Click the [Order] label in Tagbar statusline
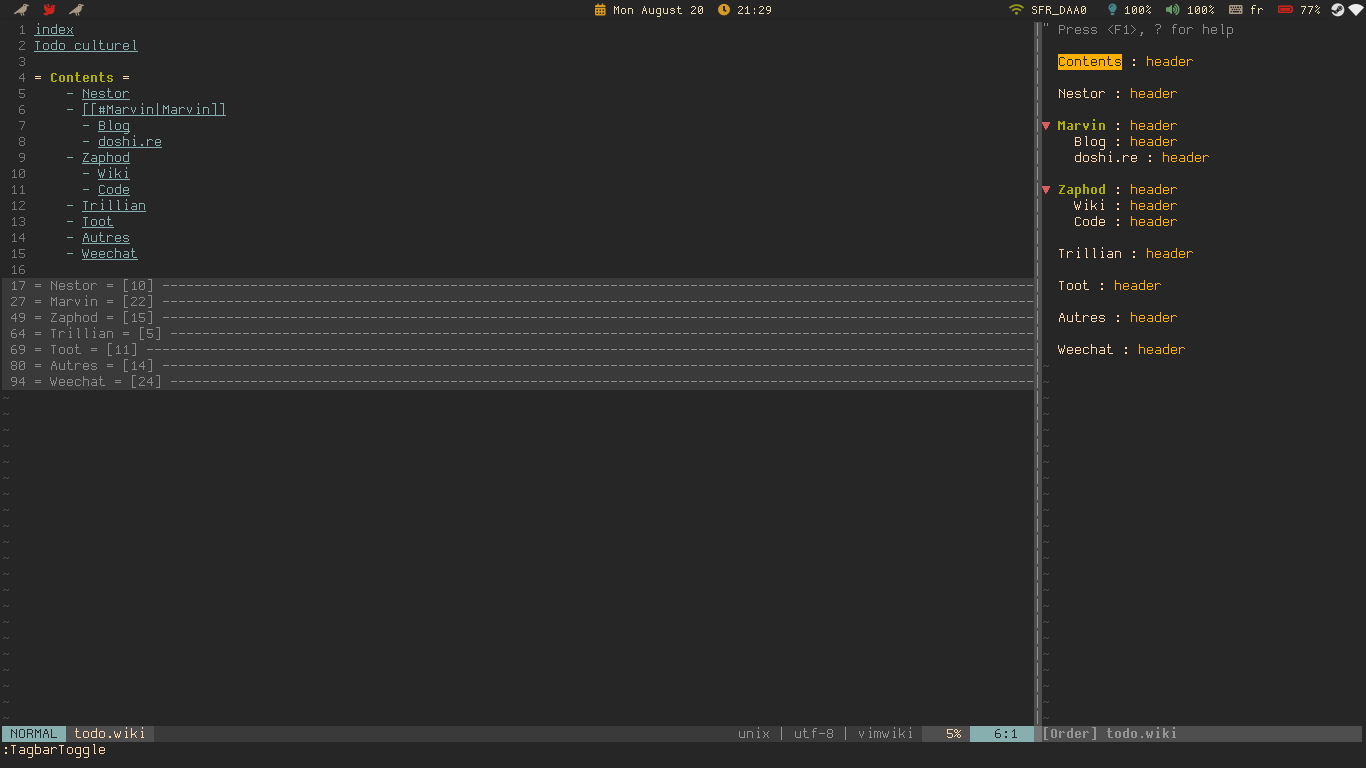The height and width of the screenshot is (768, 1366). coord(1069,733)
